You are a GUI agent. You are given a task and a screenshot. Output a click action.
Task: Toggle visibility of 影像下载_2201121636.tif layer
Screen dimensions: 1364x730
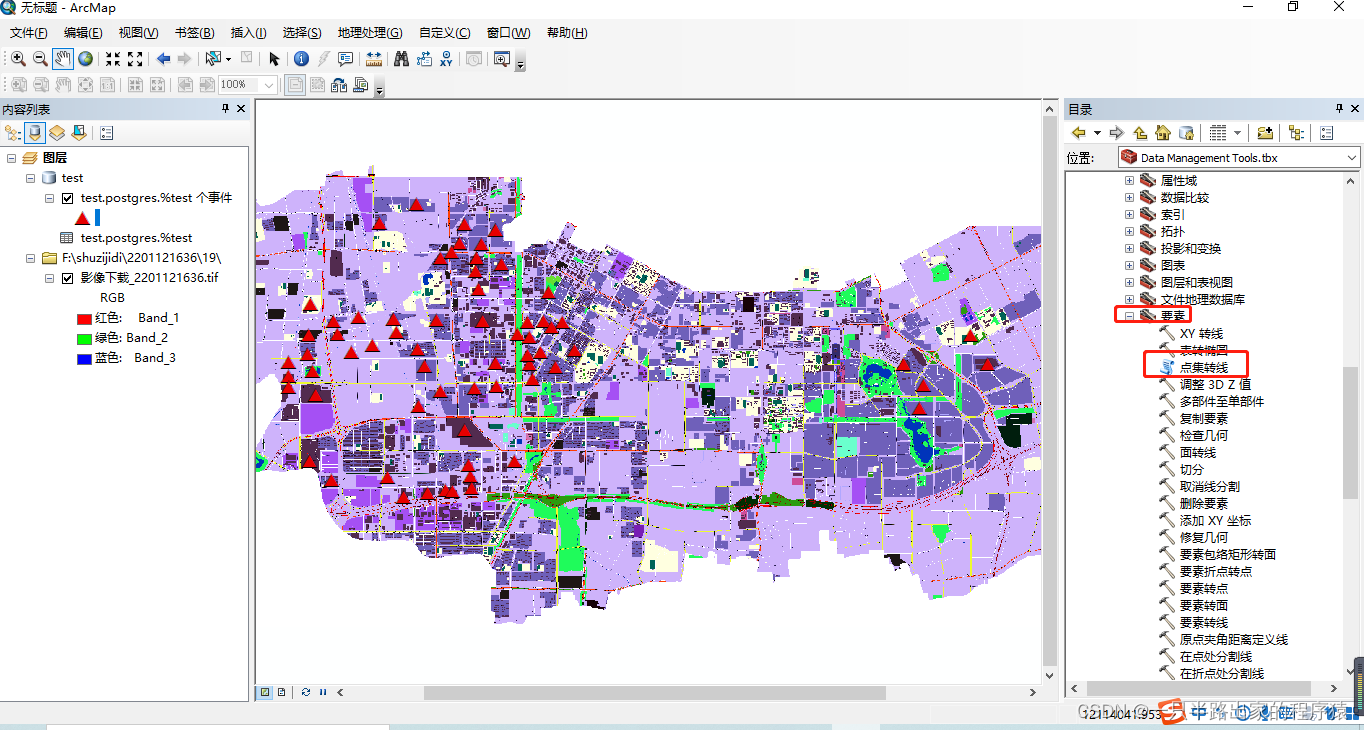pyautogui.click(x=68, y=278)
